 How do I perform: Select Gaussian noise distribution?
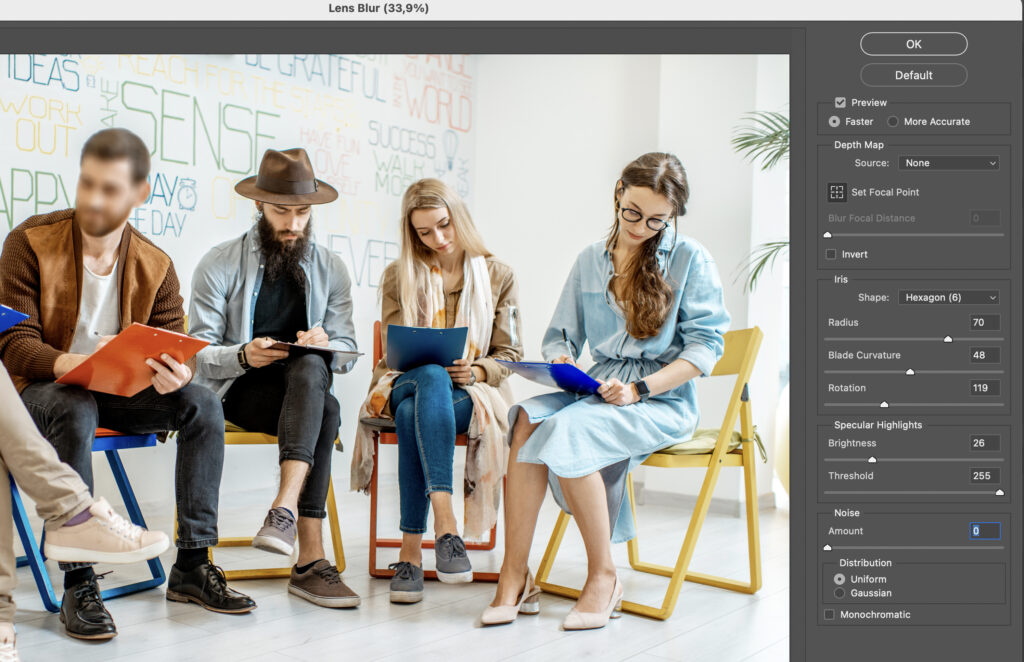click(x=839, y=593)
